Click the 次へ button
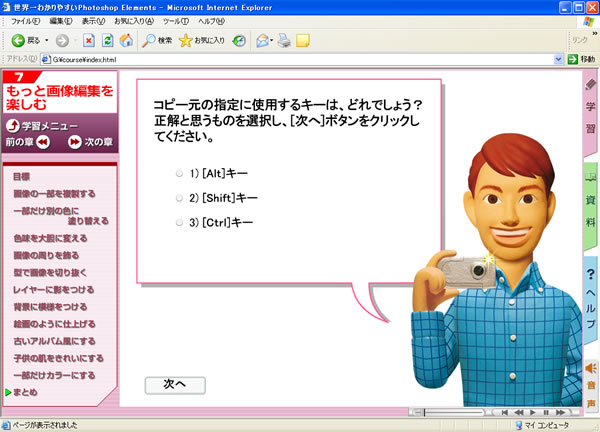 point(175,384)
